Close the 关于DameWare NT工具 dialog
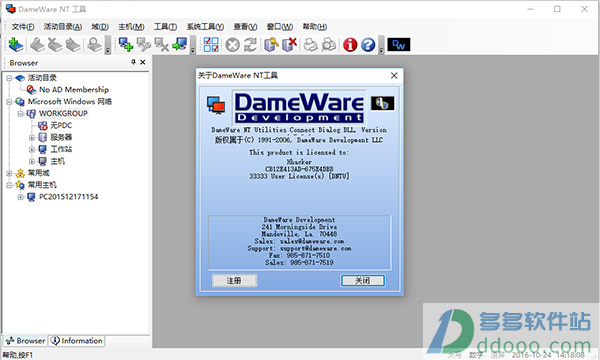The width and height of the screenshot is (600, 360). click(394, 76)
